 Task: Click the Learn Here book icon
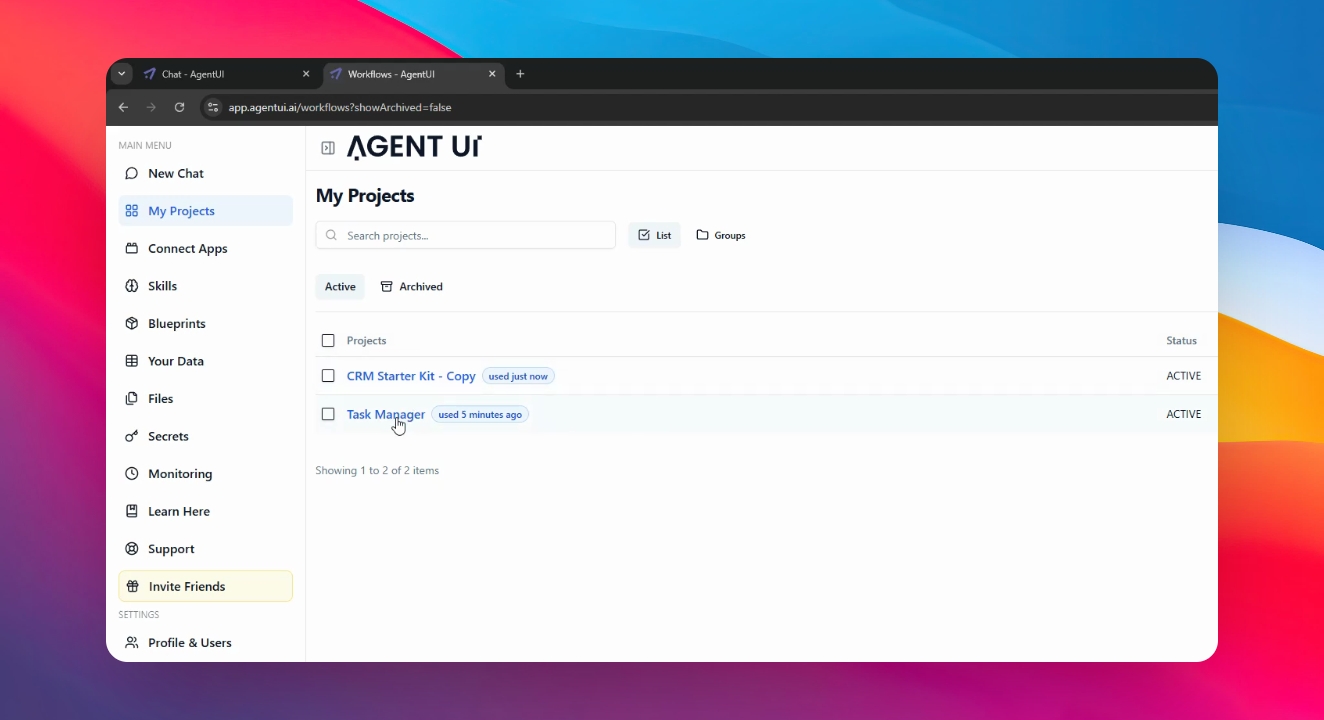(x=131, y=511)
